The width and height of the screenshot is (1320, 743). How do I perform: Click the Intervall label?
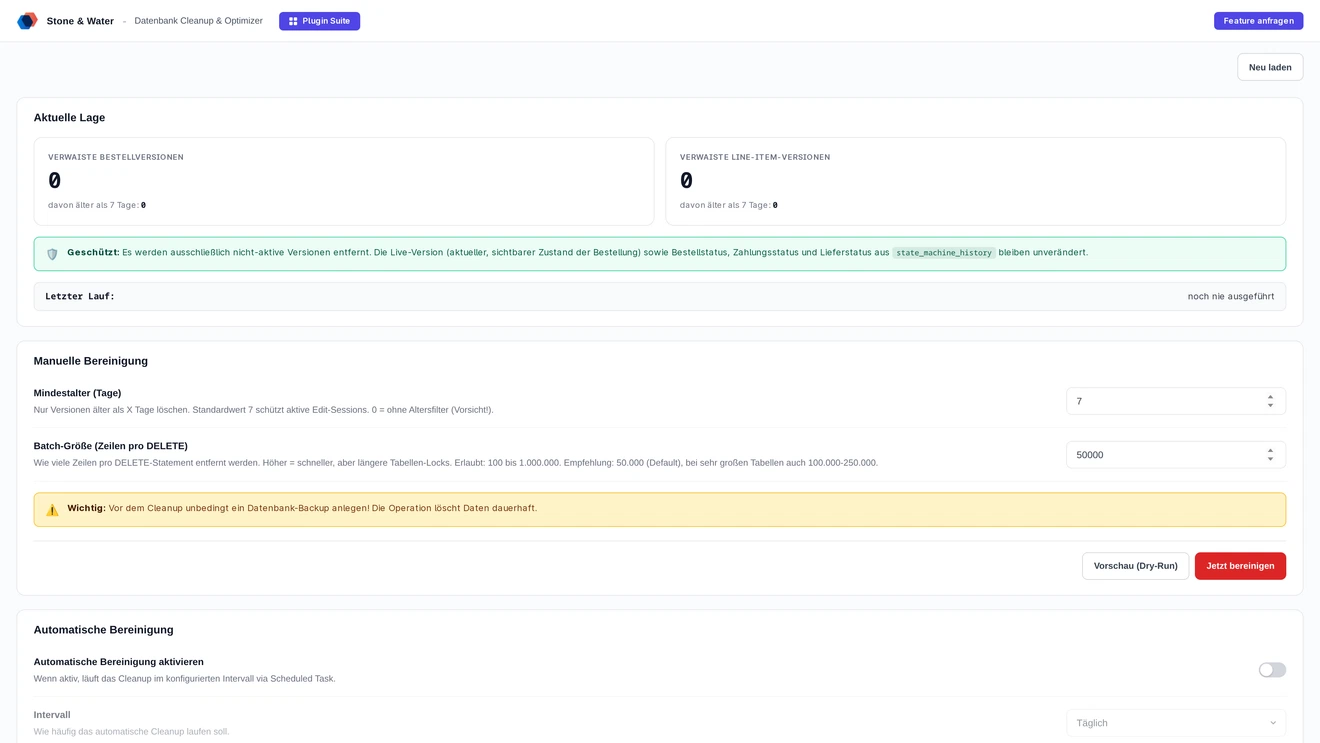(x=52, y=715)
